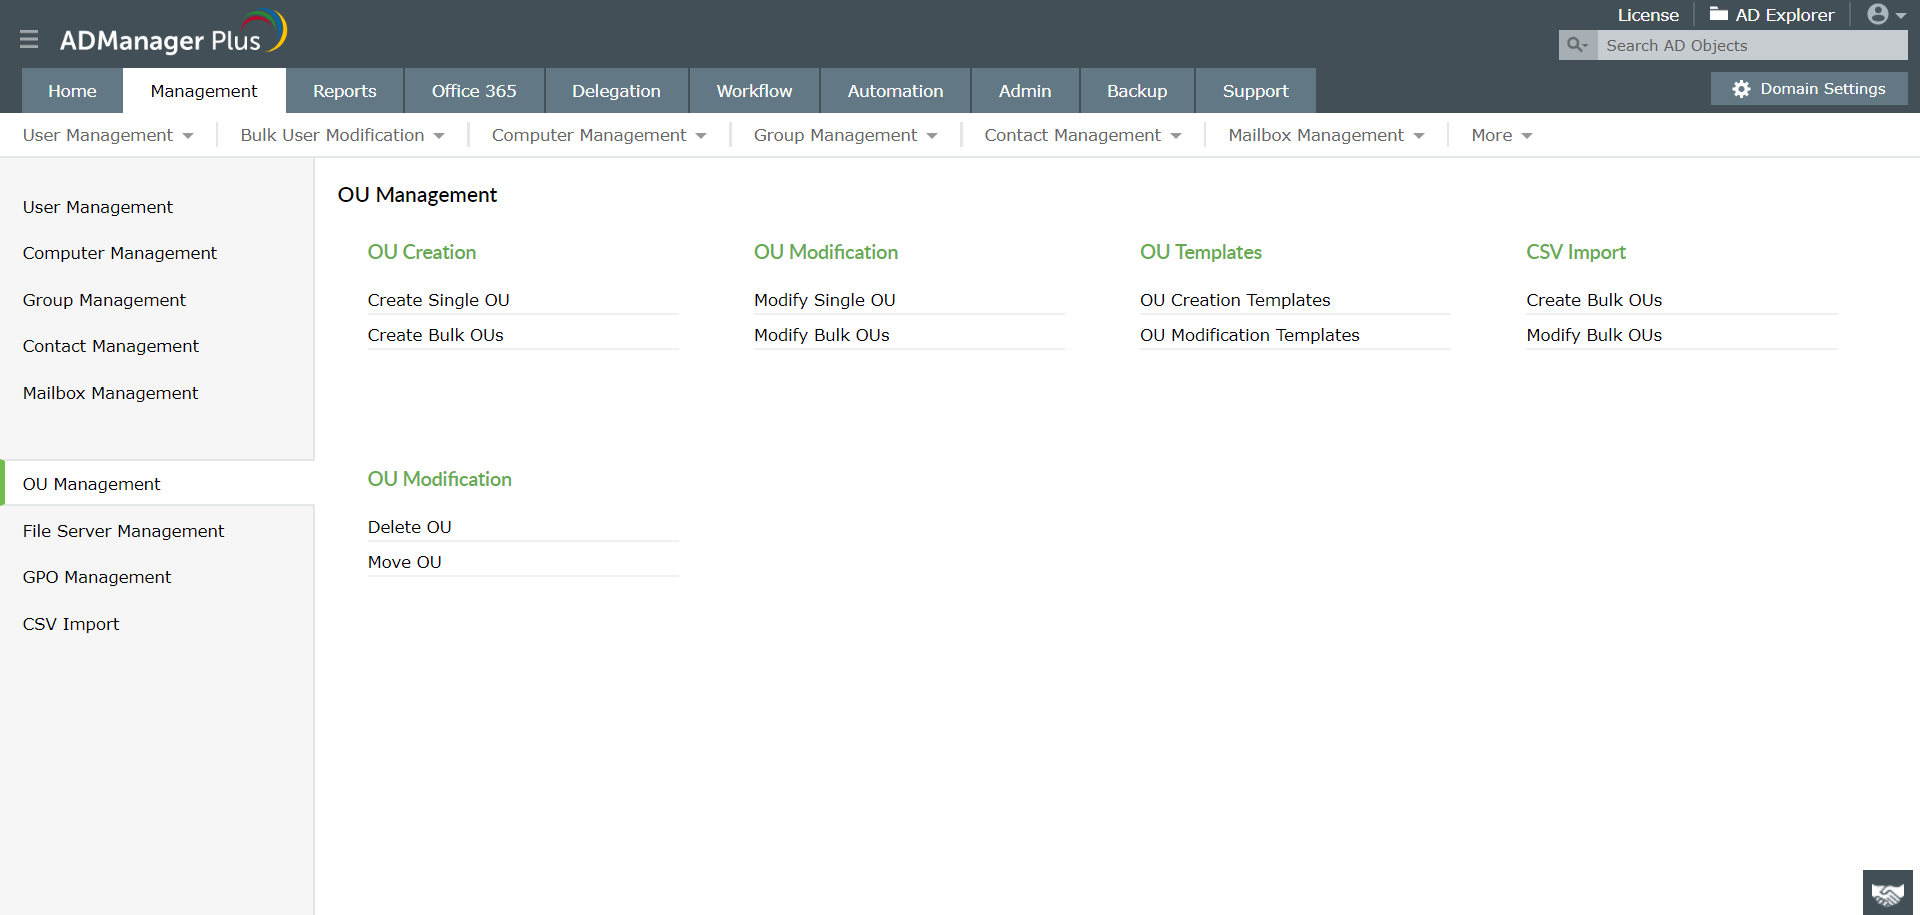
Task: Click the OU Templates heading
Action: [x=1200, y=252]
